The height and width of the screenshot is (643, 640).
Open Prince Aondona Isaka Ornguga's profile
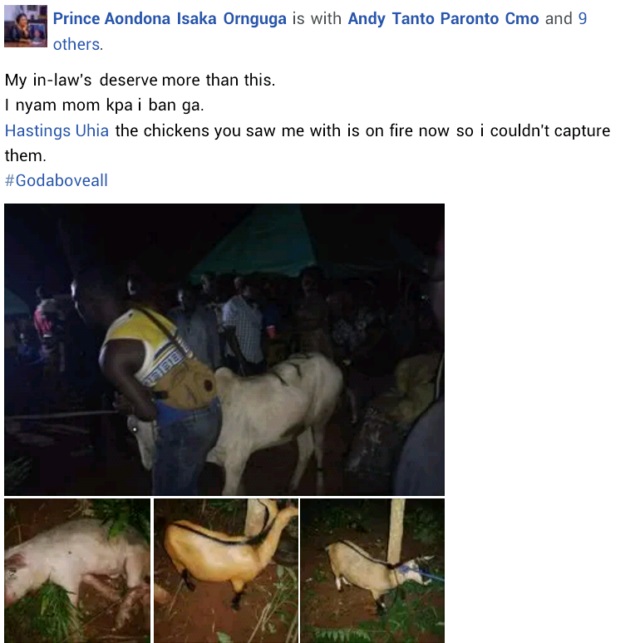click(x=170, y=19)
